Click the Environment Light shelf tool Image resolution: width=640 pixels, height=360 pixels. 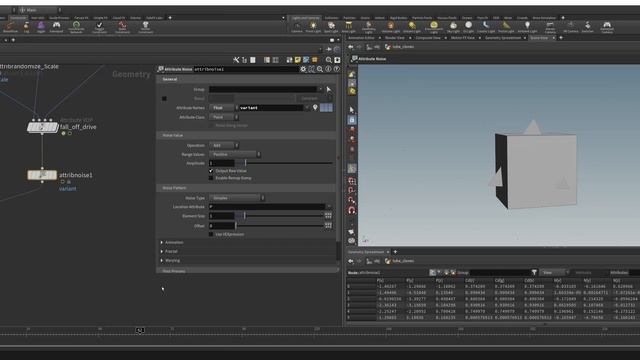click(434, 27)
